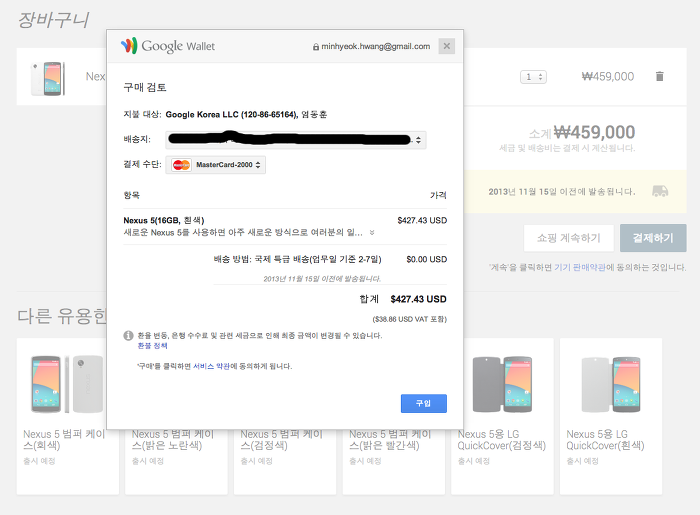Click the MasterCard logo icon
This screenshot has height=515, width=700.
coord(181,165)
